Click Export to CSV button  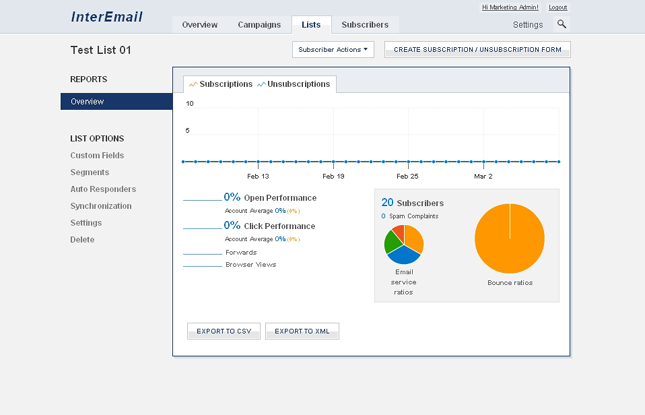click(223, 331)
